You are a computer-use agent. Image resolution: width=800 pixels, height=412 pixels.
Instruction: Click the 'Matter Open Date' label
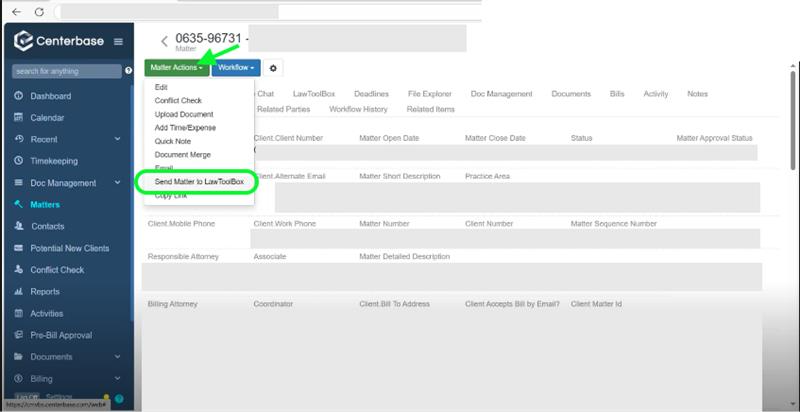pyautogui.click(x=389, y=138)
